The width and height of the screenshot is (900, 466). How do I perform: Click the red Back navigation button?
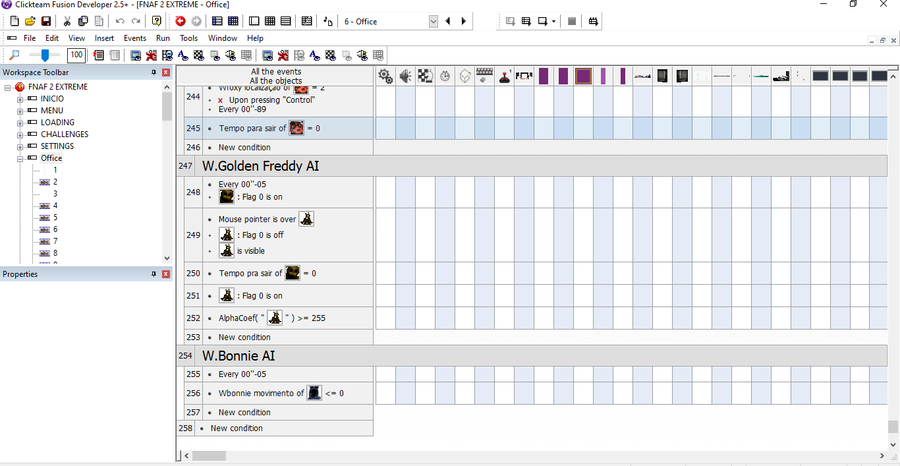point(180,21)
